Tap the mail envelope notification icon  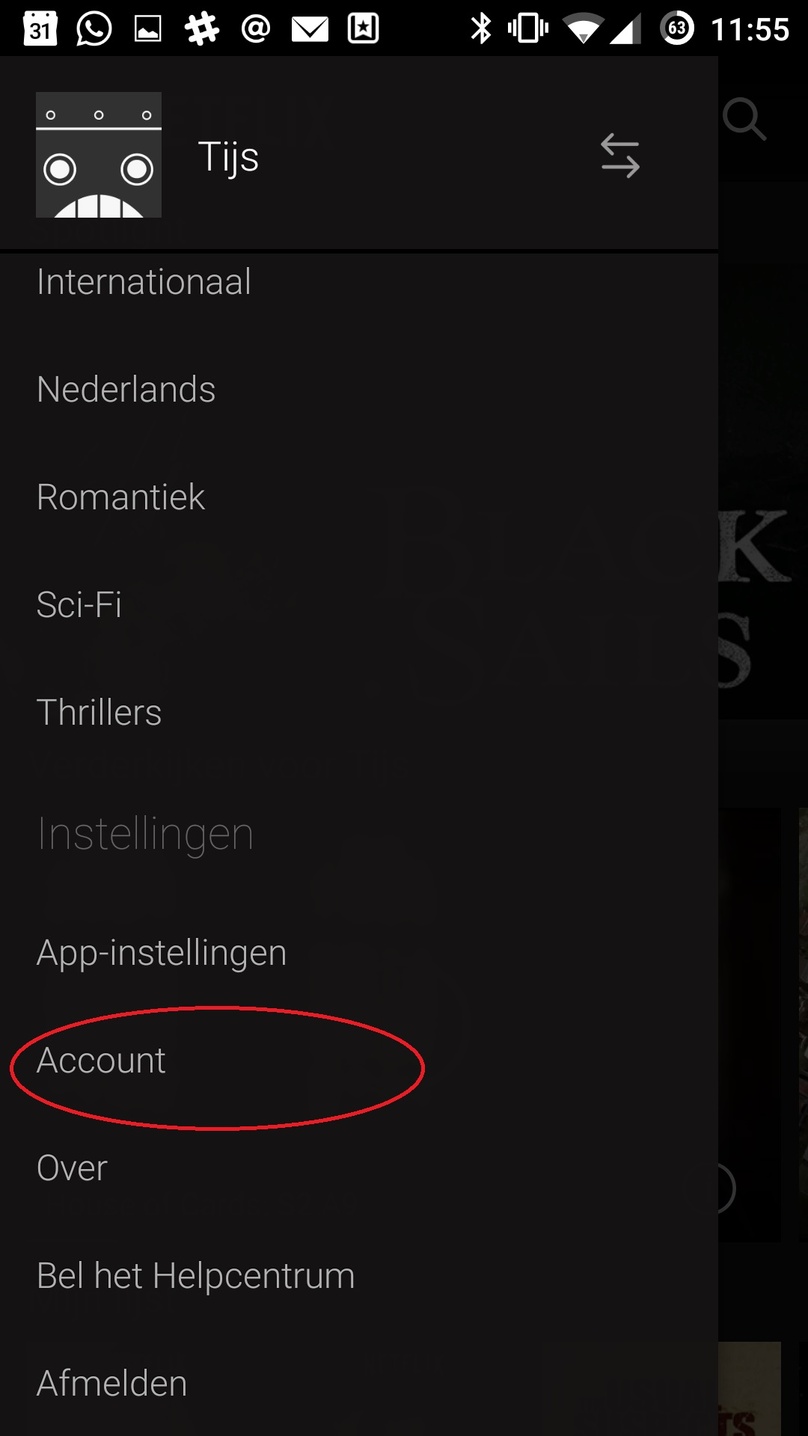click(310, 30)
